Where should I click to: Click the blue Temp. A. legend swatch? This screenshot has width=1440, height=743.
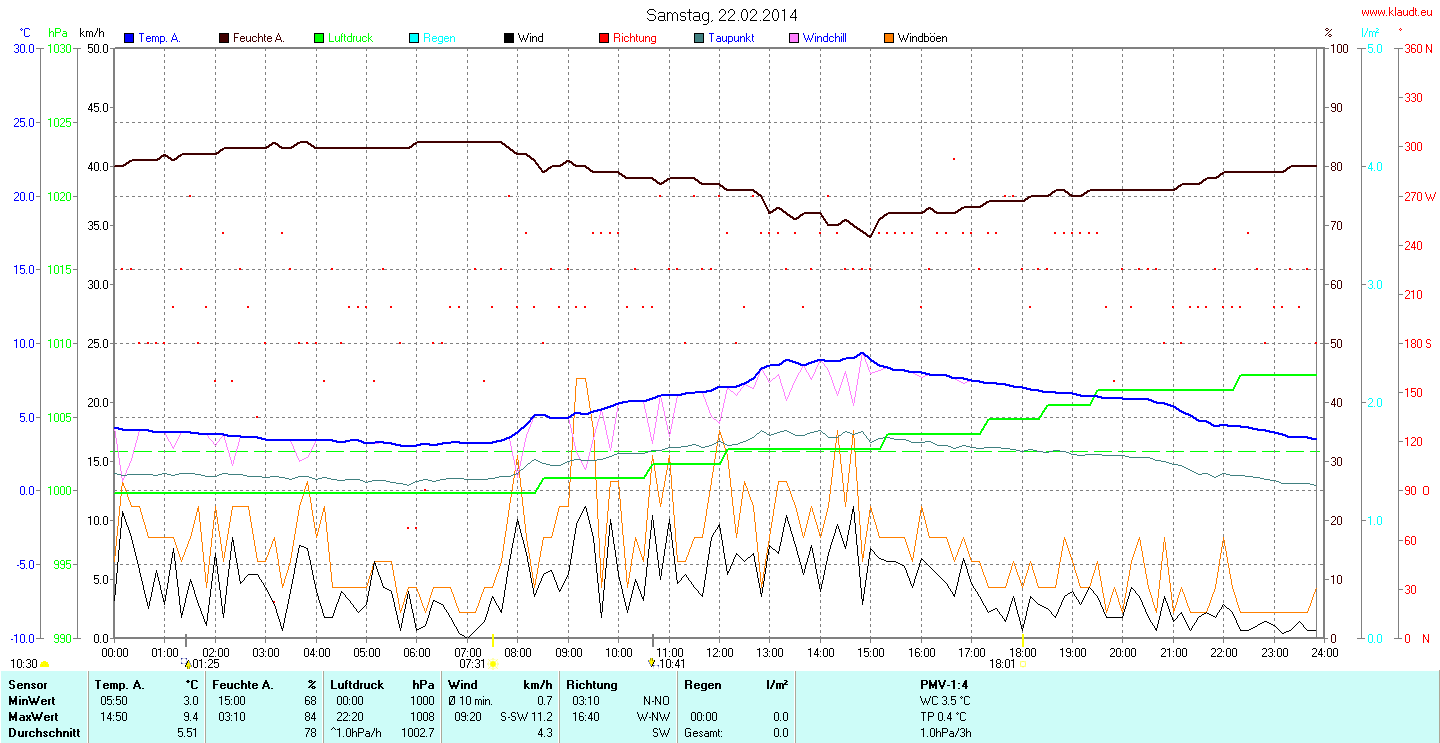coord(129,38)
